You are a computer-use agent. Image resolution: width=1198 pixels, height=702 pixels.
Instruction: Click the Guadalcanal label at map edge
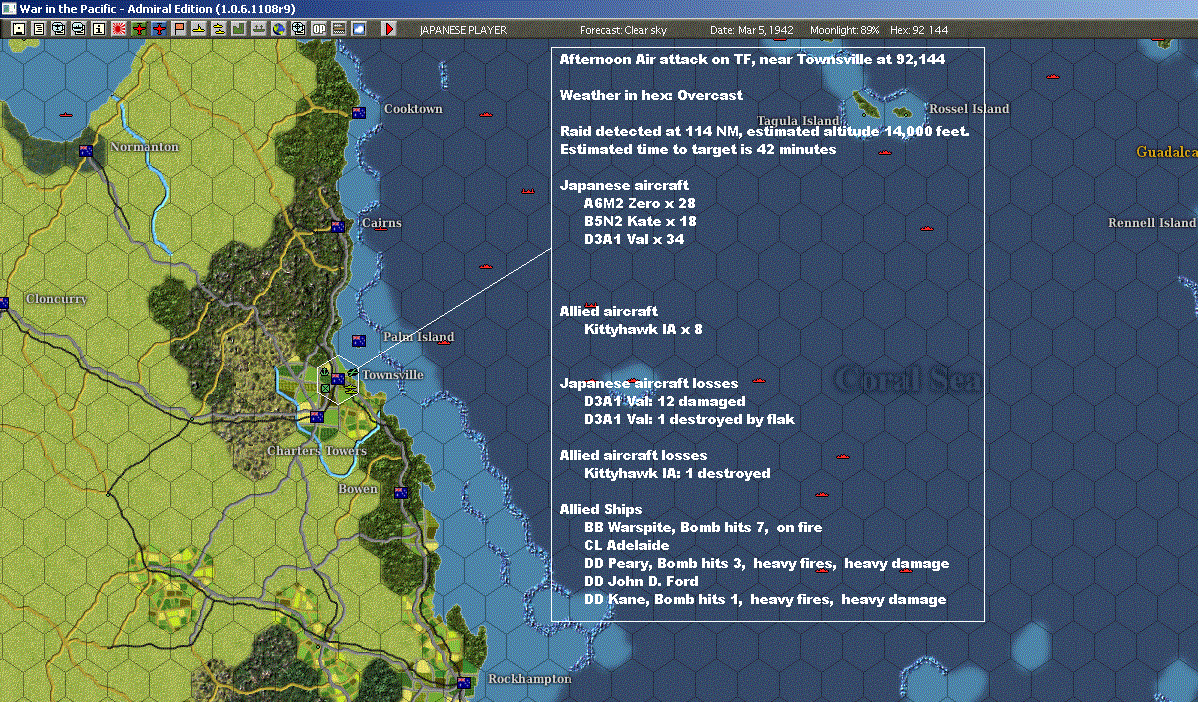1167,152
